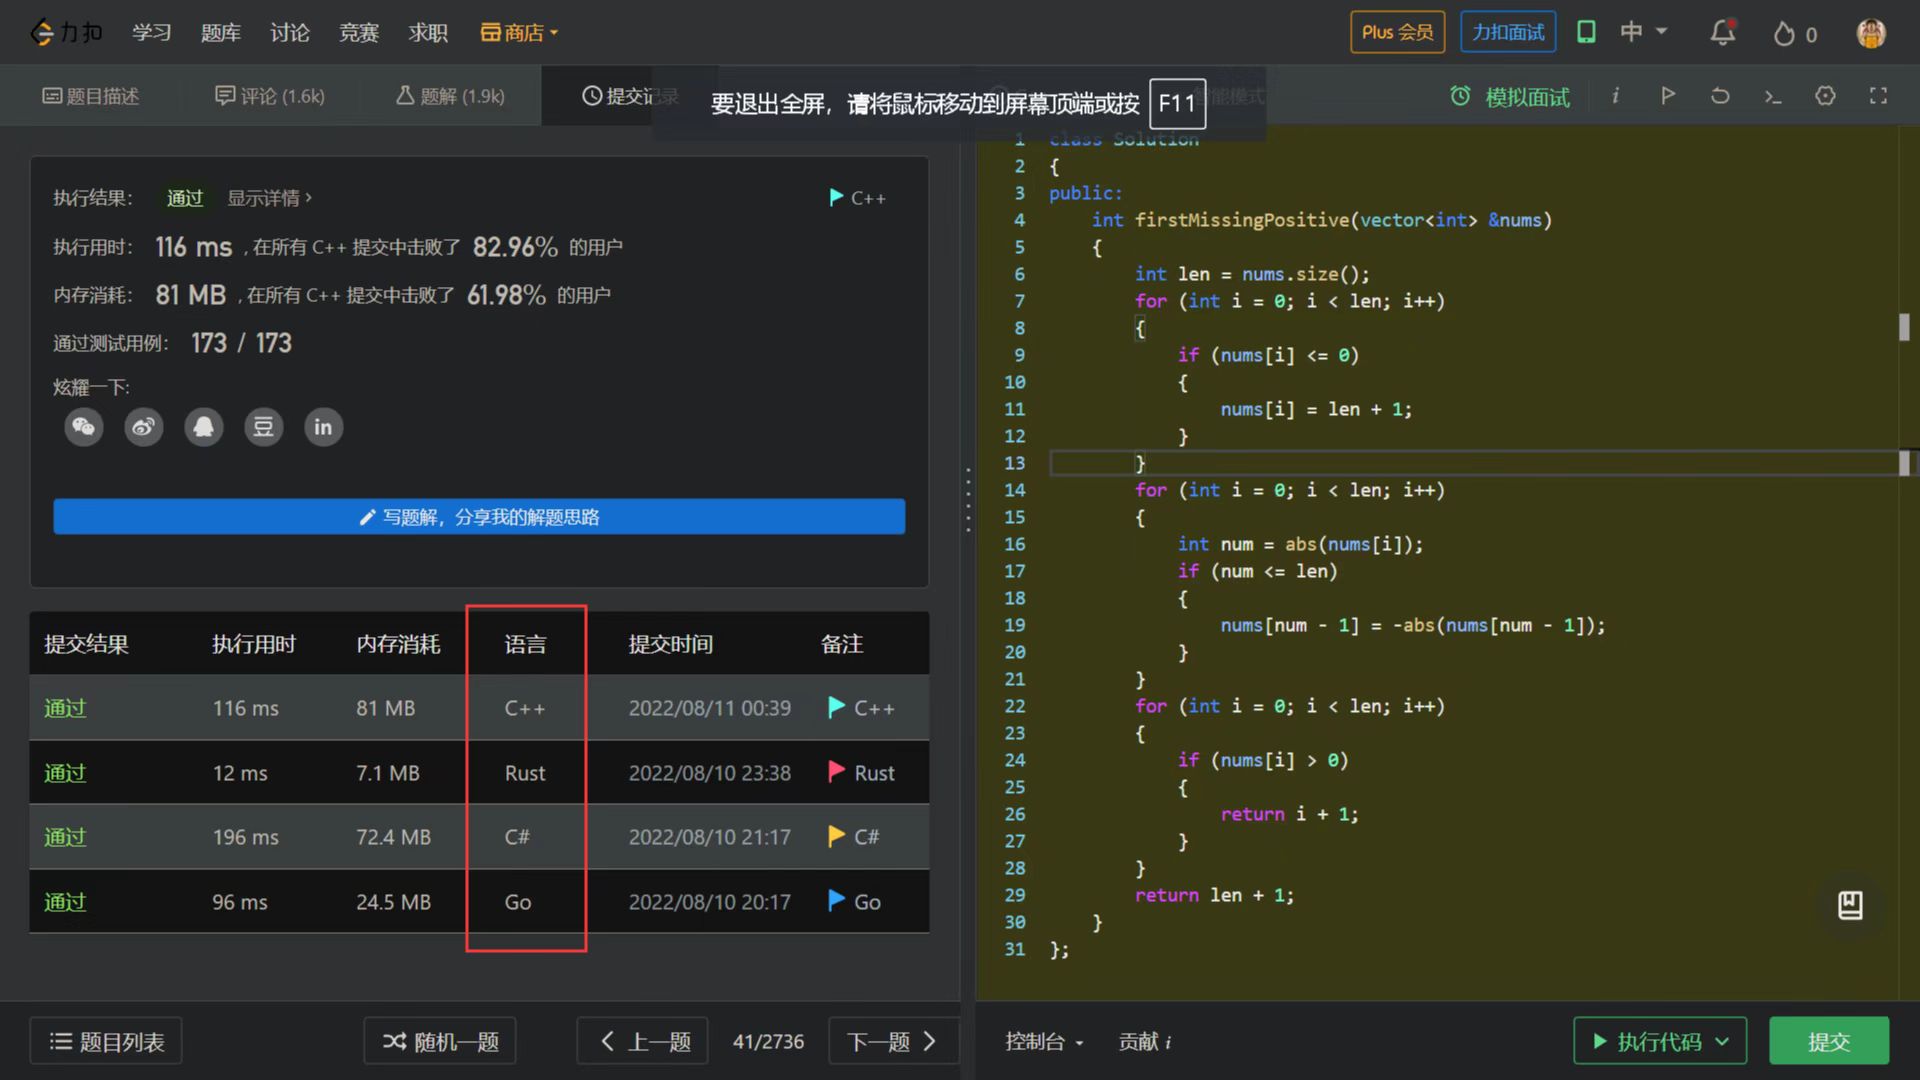Reset code with the restore icon
1920x1080 pixels.
[1720, 96]
